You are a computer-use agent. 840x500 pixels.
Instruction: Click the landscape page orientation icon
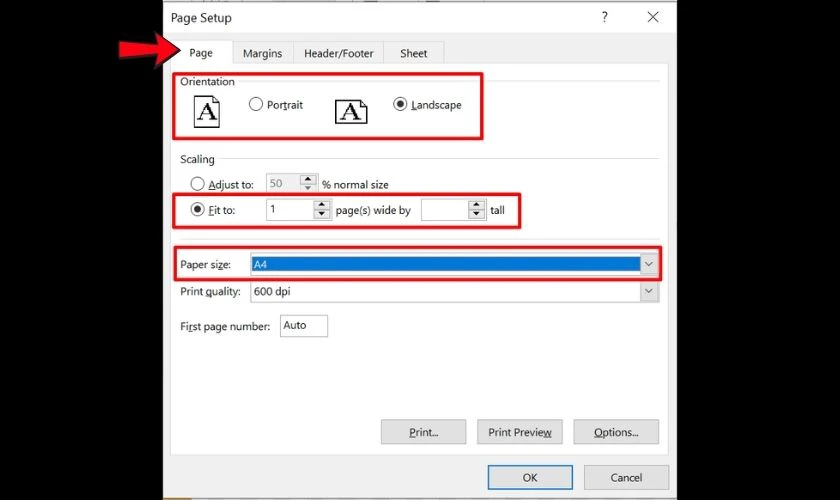(x=350, y=111)
